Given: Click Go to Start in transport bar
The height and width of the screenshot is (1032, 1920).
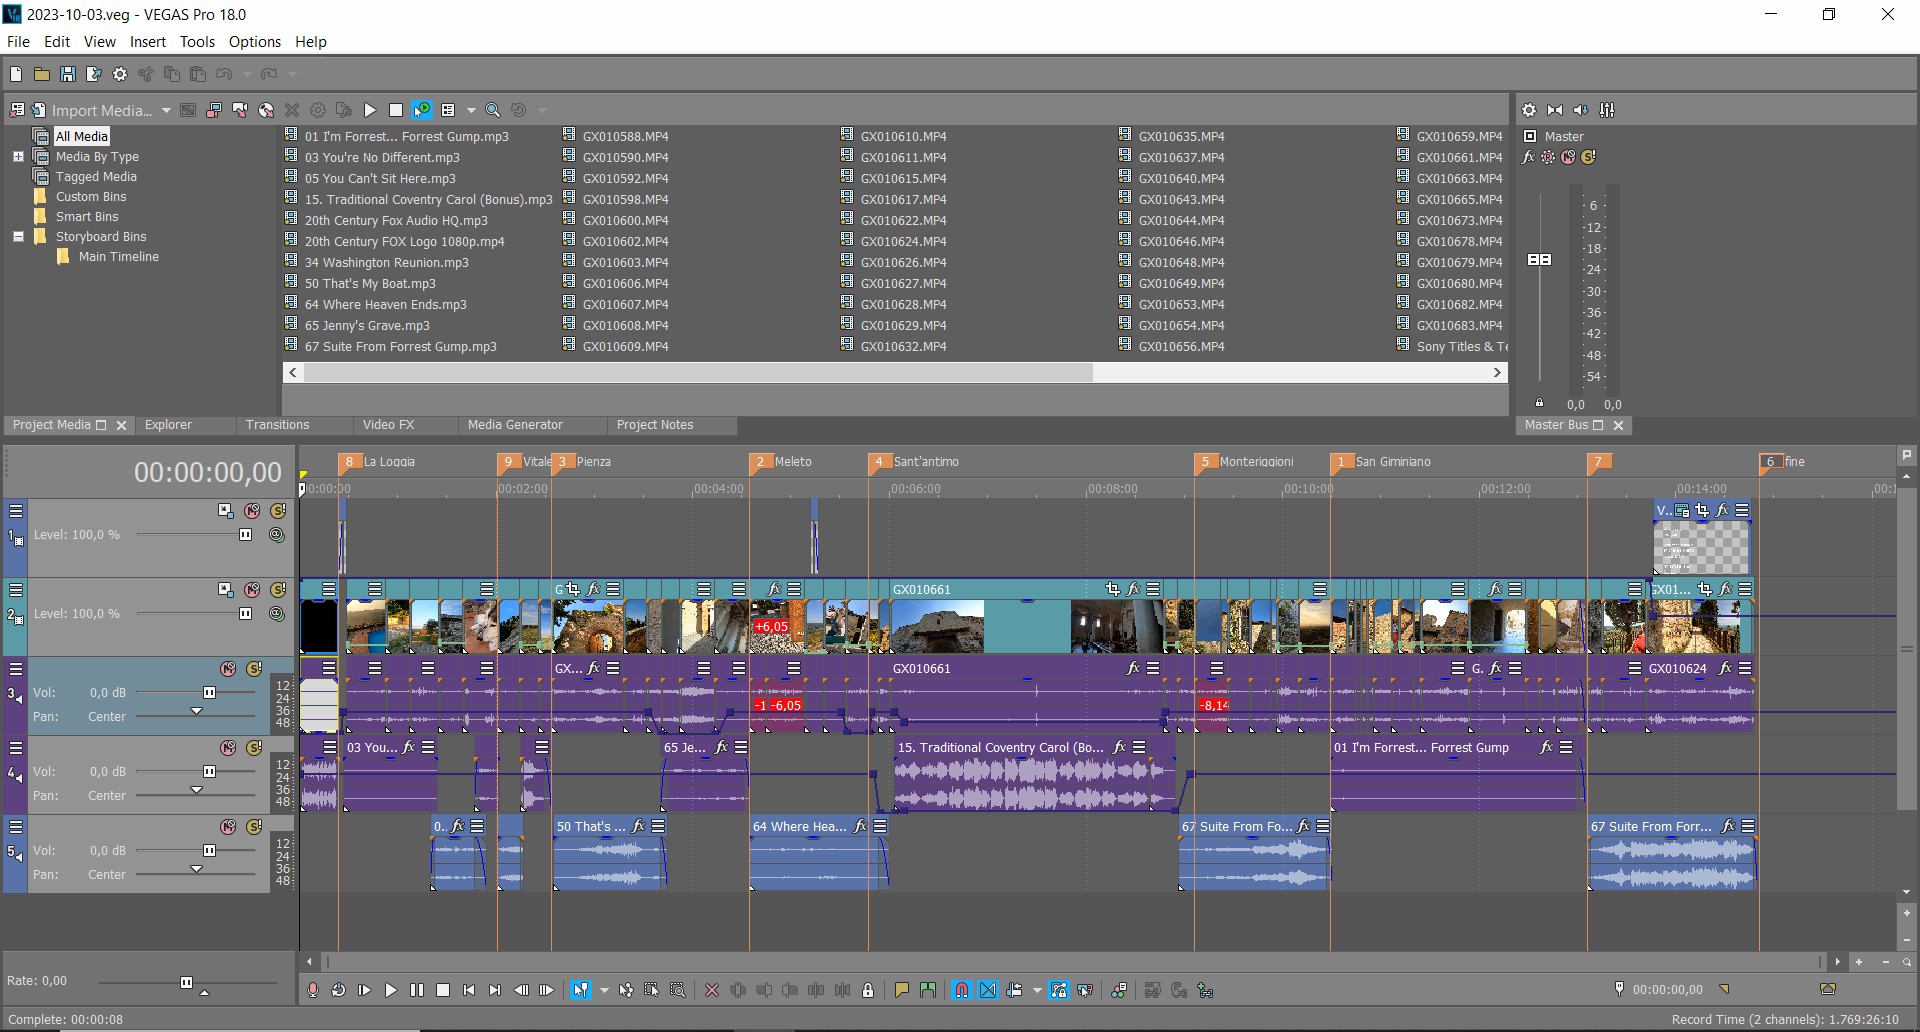Looking at the screenshot, I should tap(469, 990).
